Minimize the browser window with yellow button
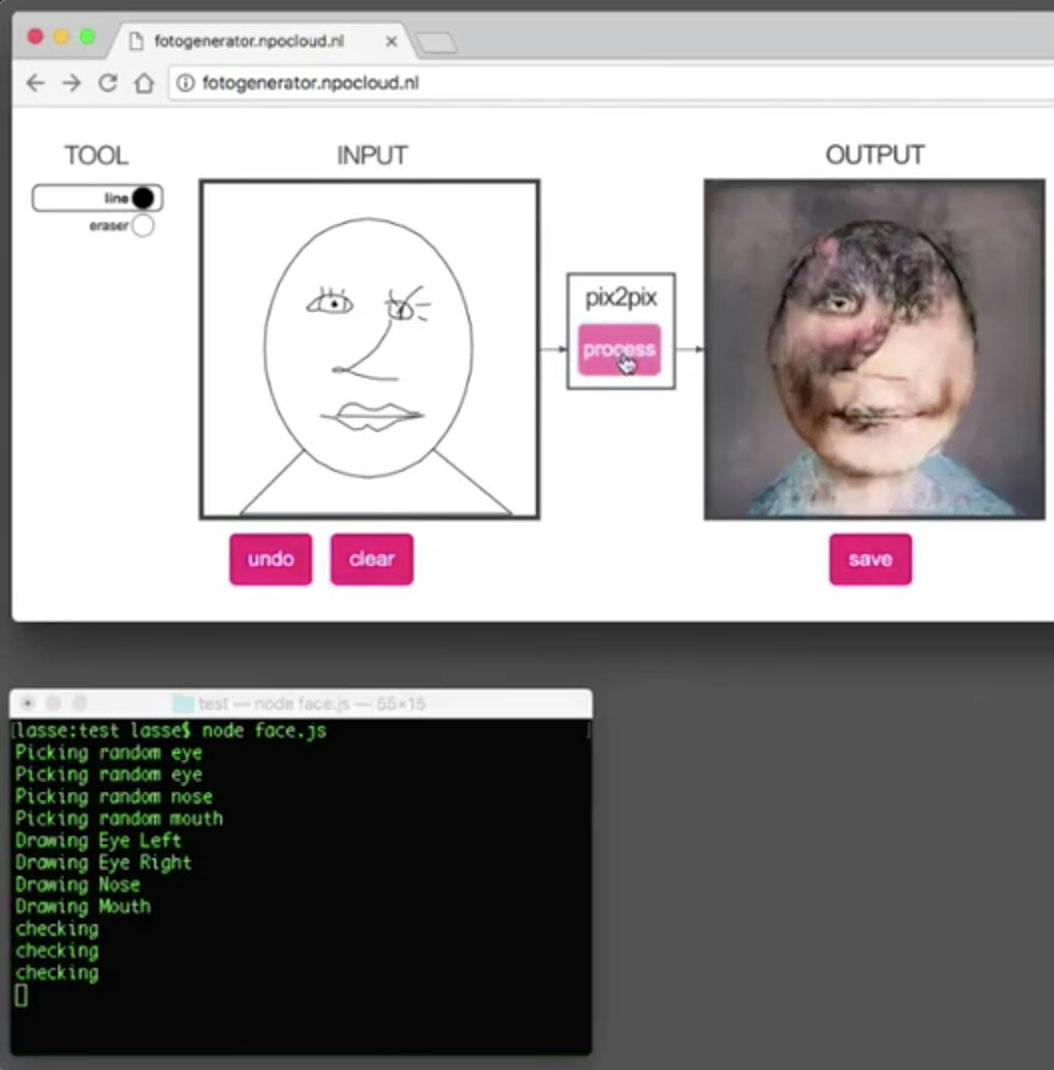Screen dimensions: 1054x1070 coord(61,37)
